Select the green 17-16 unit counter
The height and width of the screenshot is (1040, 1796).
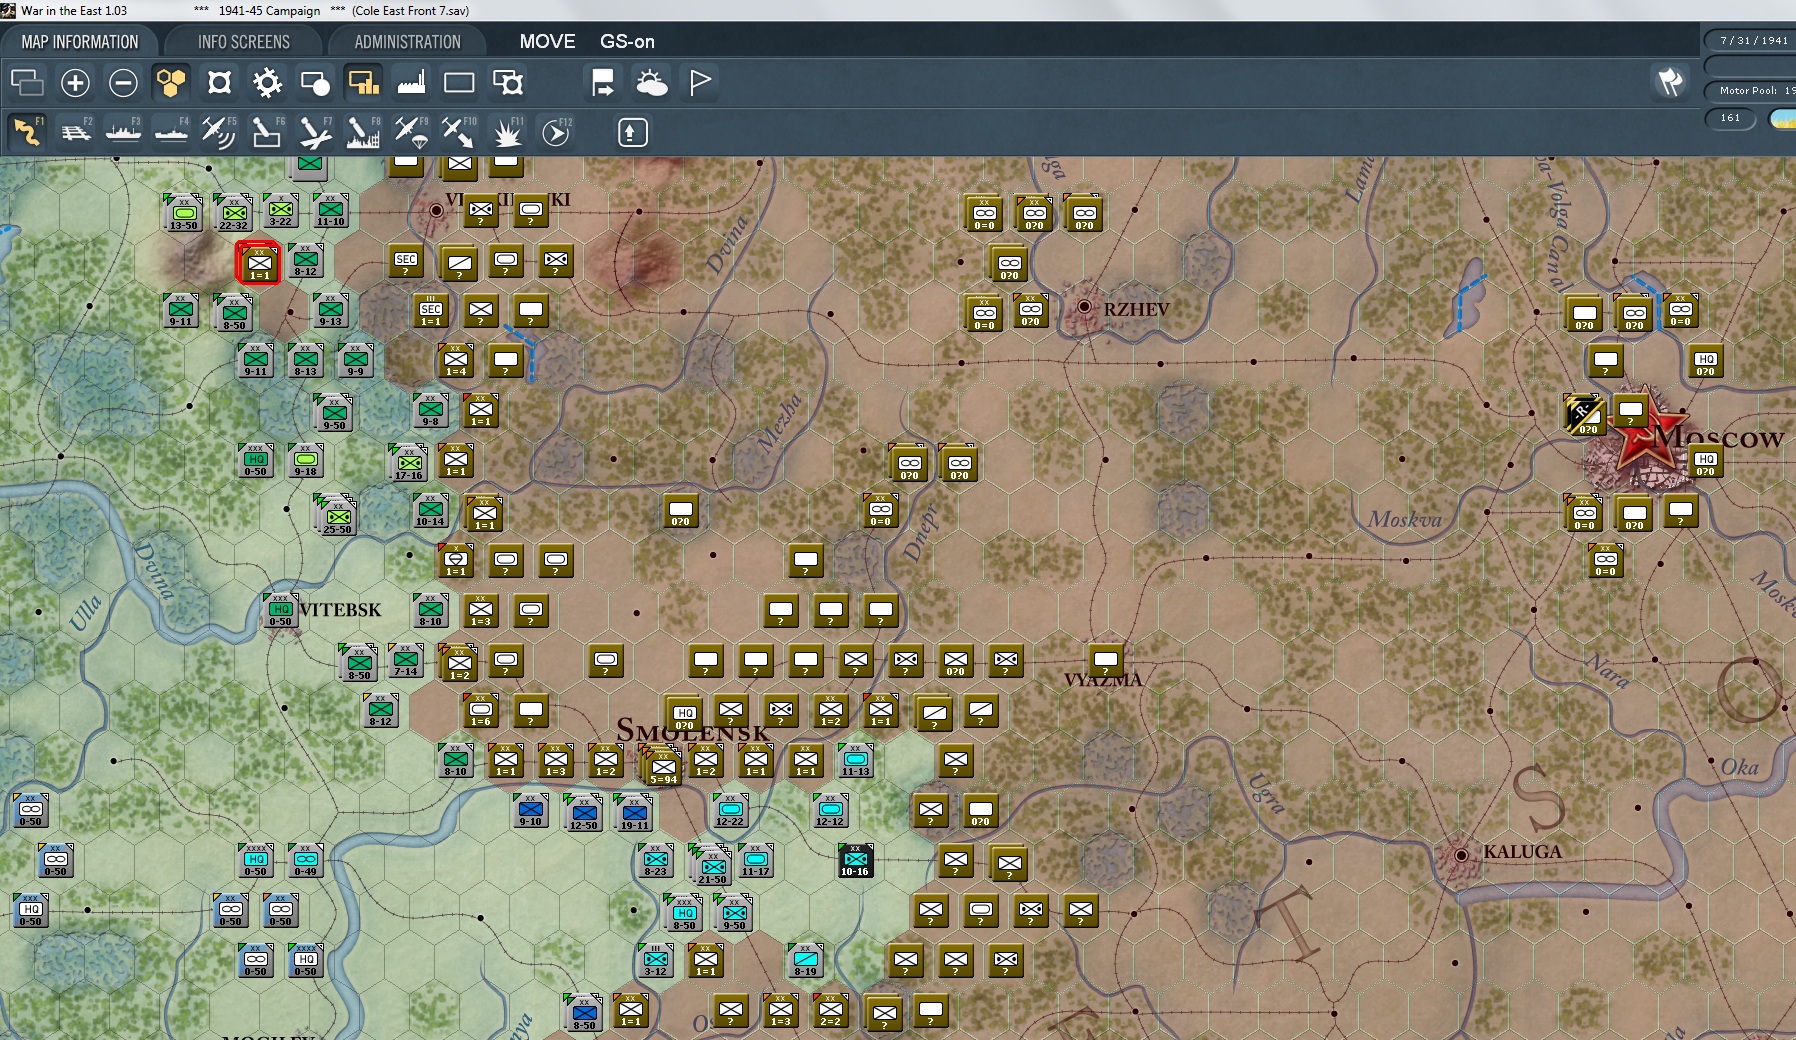coord(408,463)
